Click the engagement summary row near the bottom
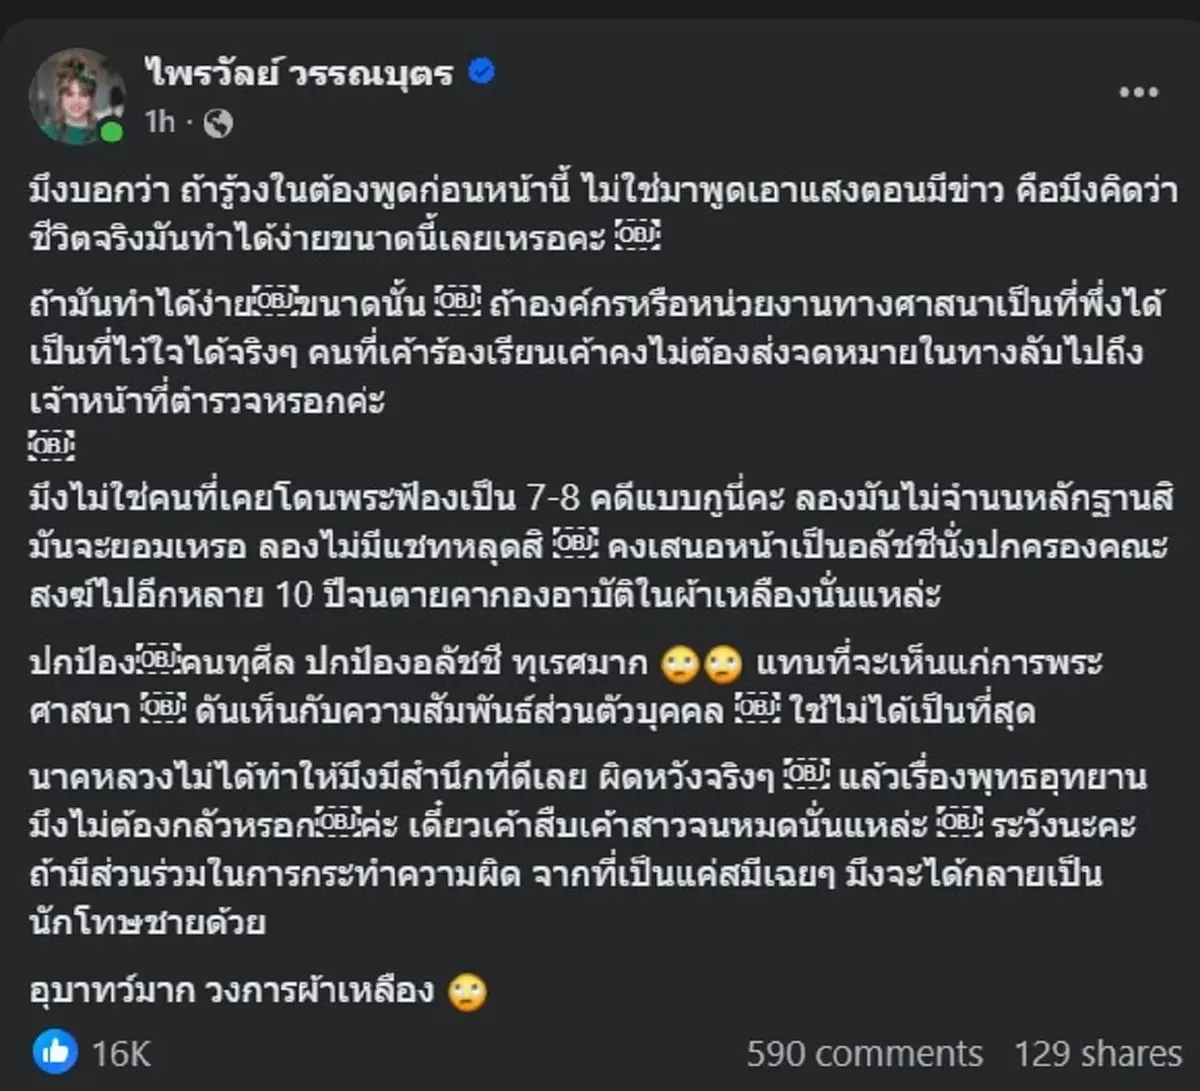Image resolution: width=1200 pixels, height=1091 pixels. 600,1051
